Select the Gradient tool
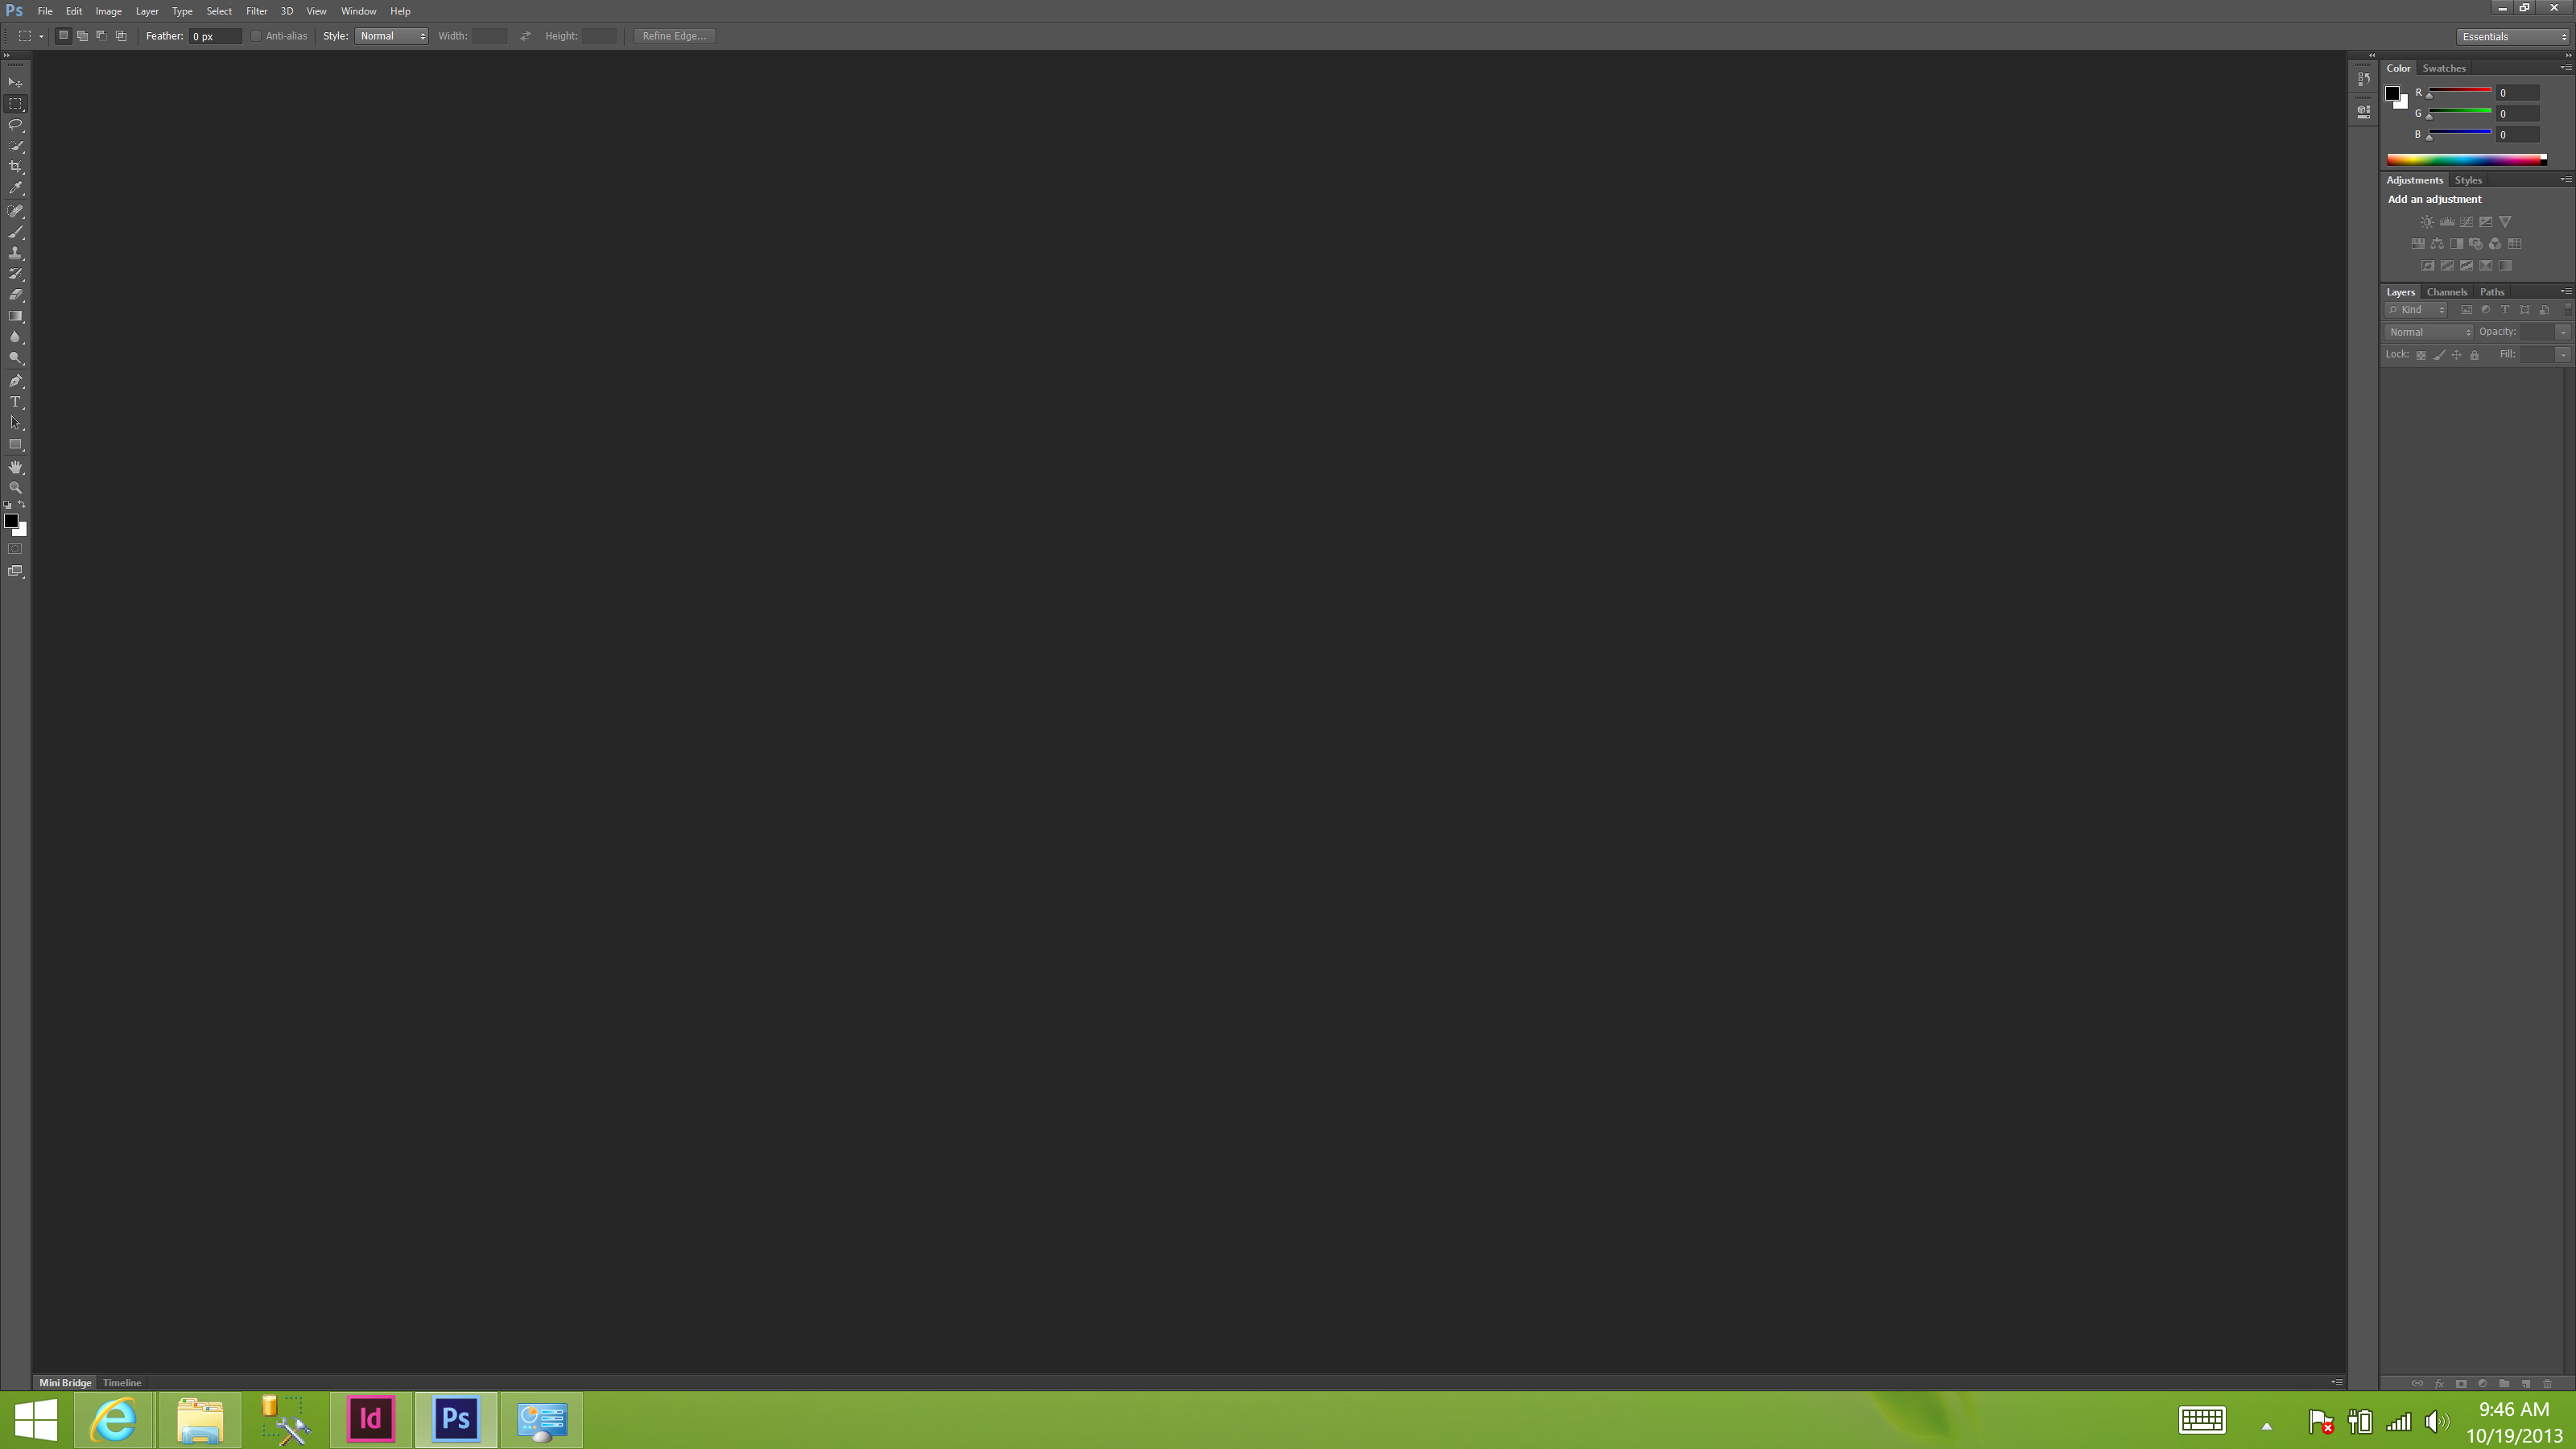 18,316
